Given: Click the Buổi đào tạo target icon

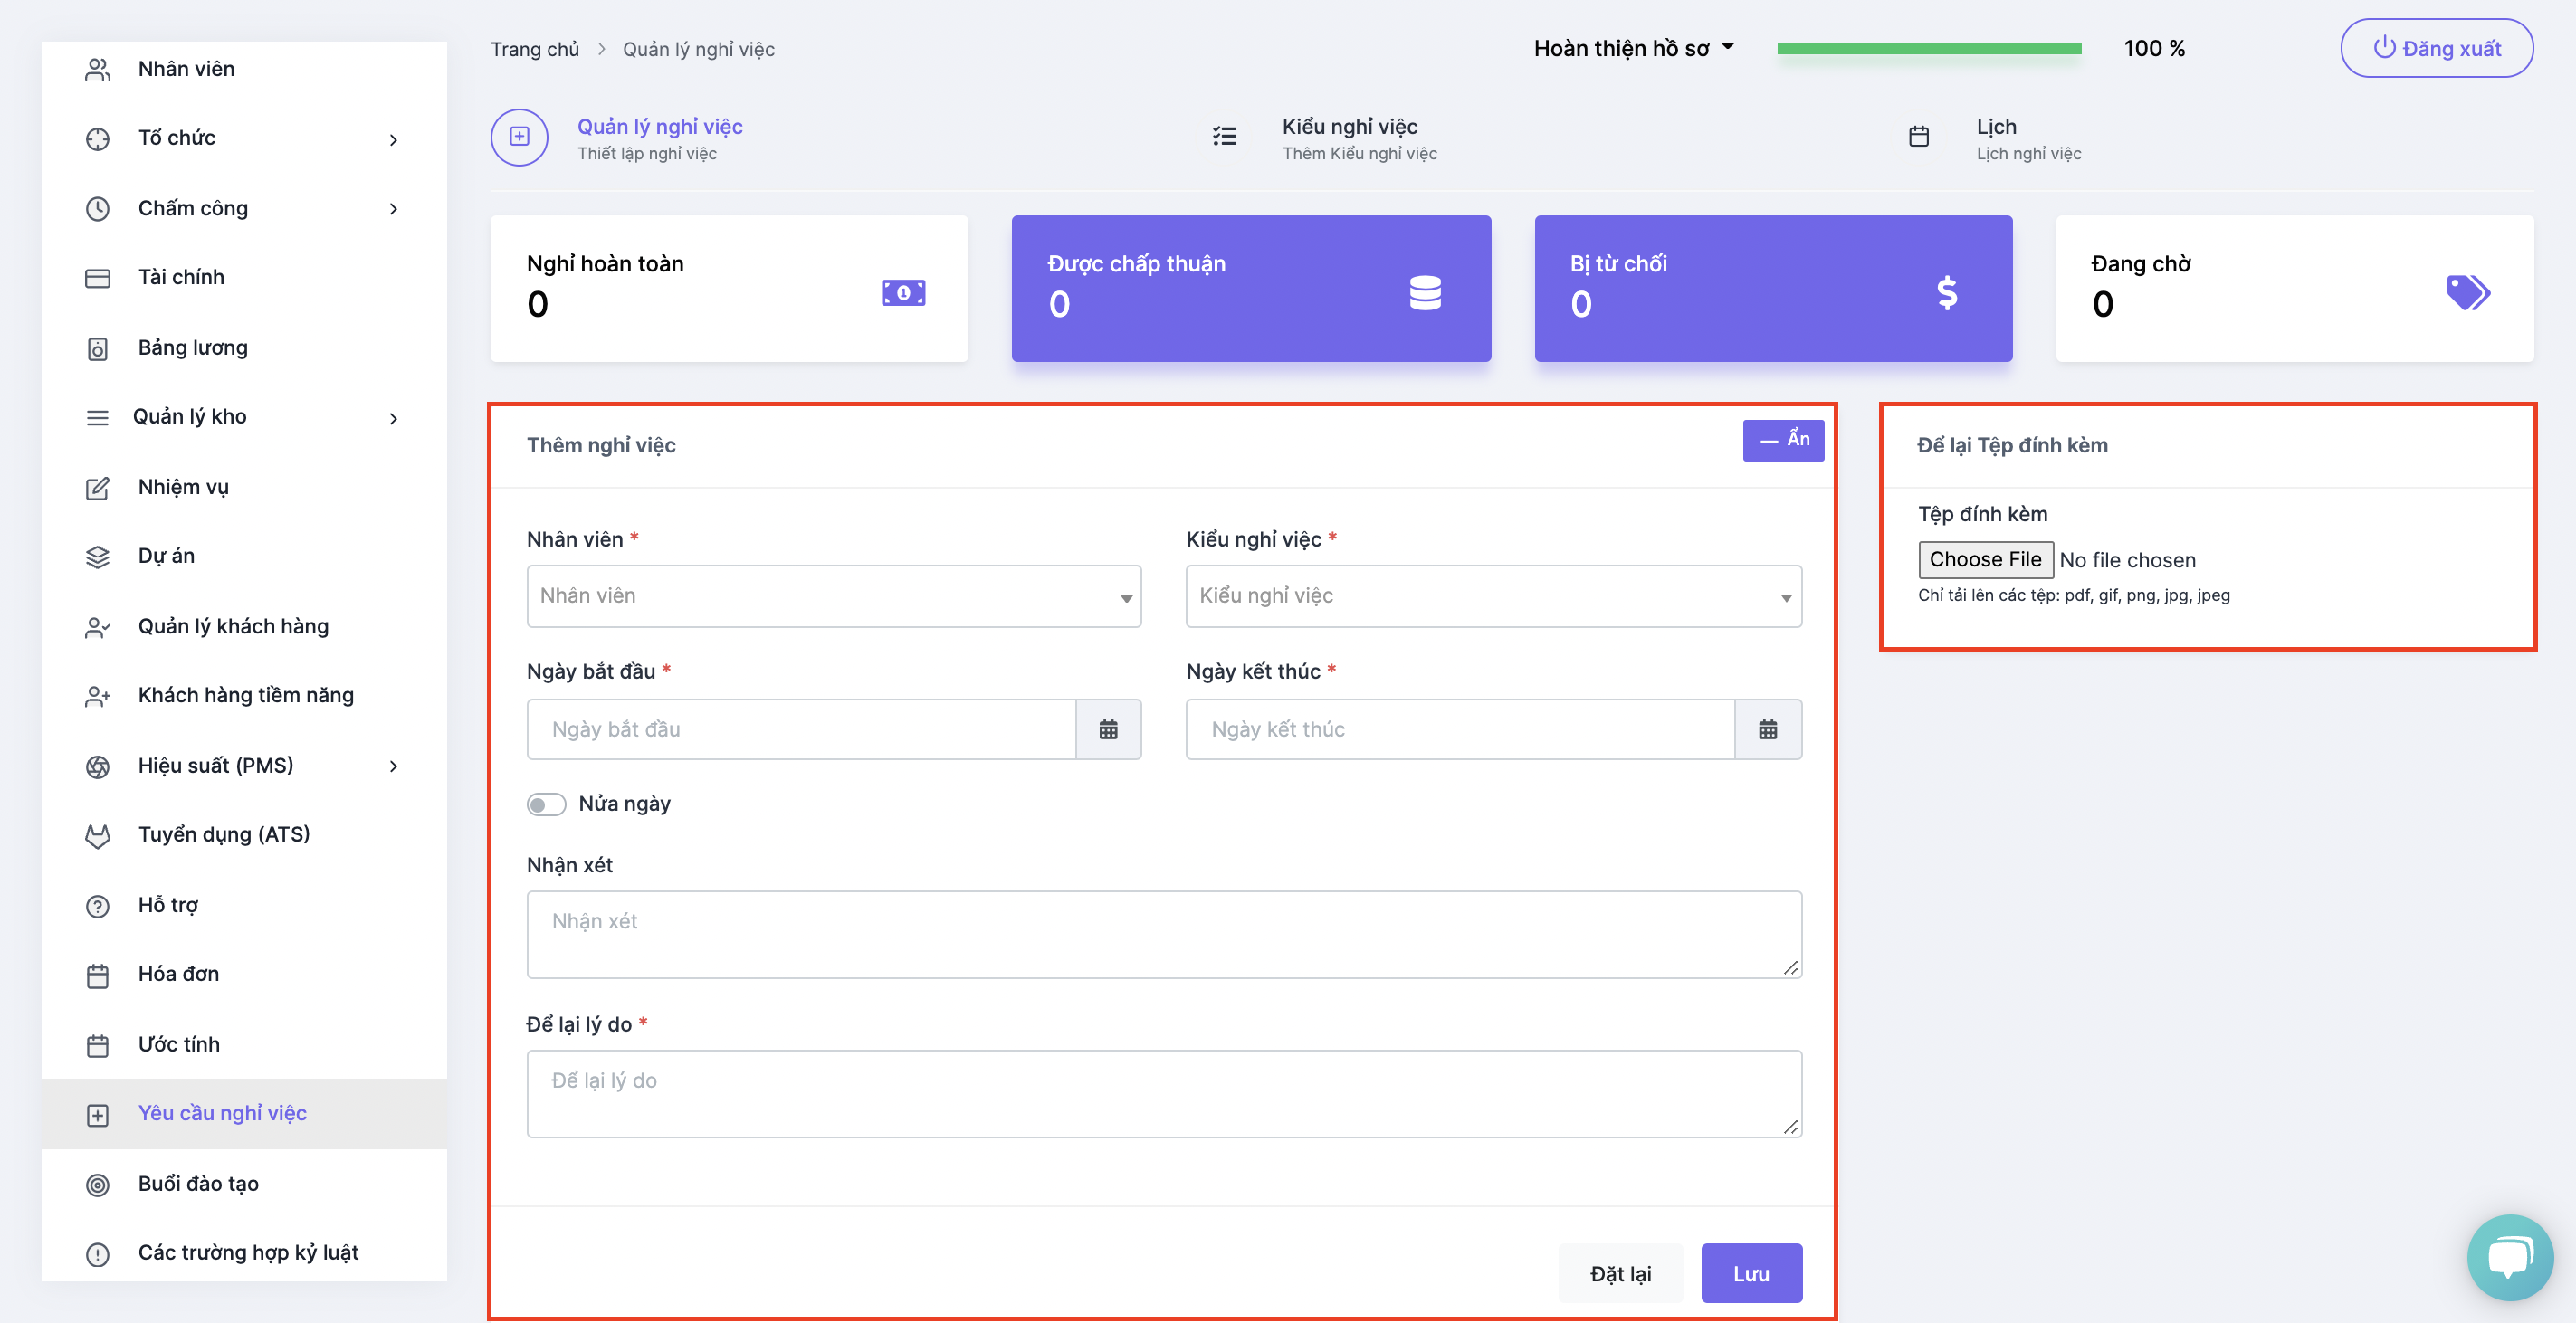Looking at the screenshot, I should (97, 1184).
